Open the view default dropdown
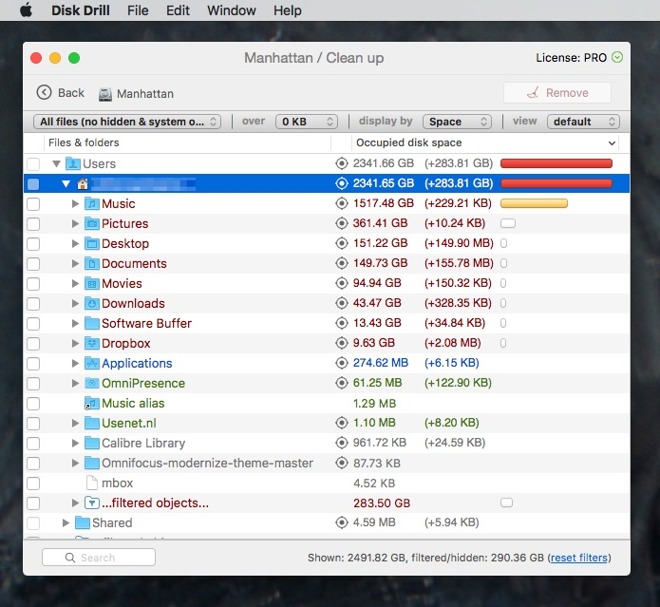This screenshot has width=660, height=607. pos(583,122)
